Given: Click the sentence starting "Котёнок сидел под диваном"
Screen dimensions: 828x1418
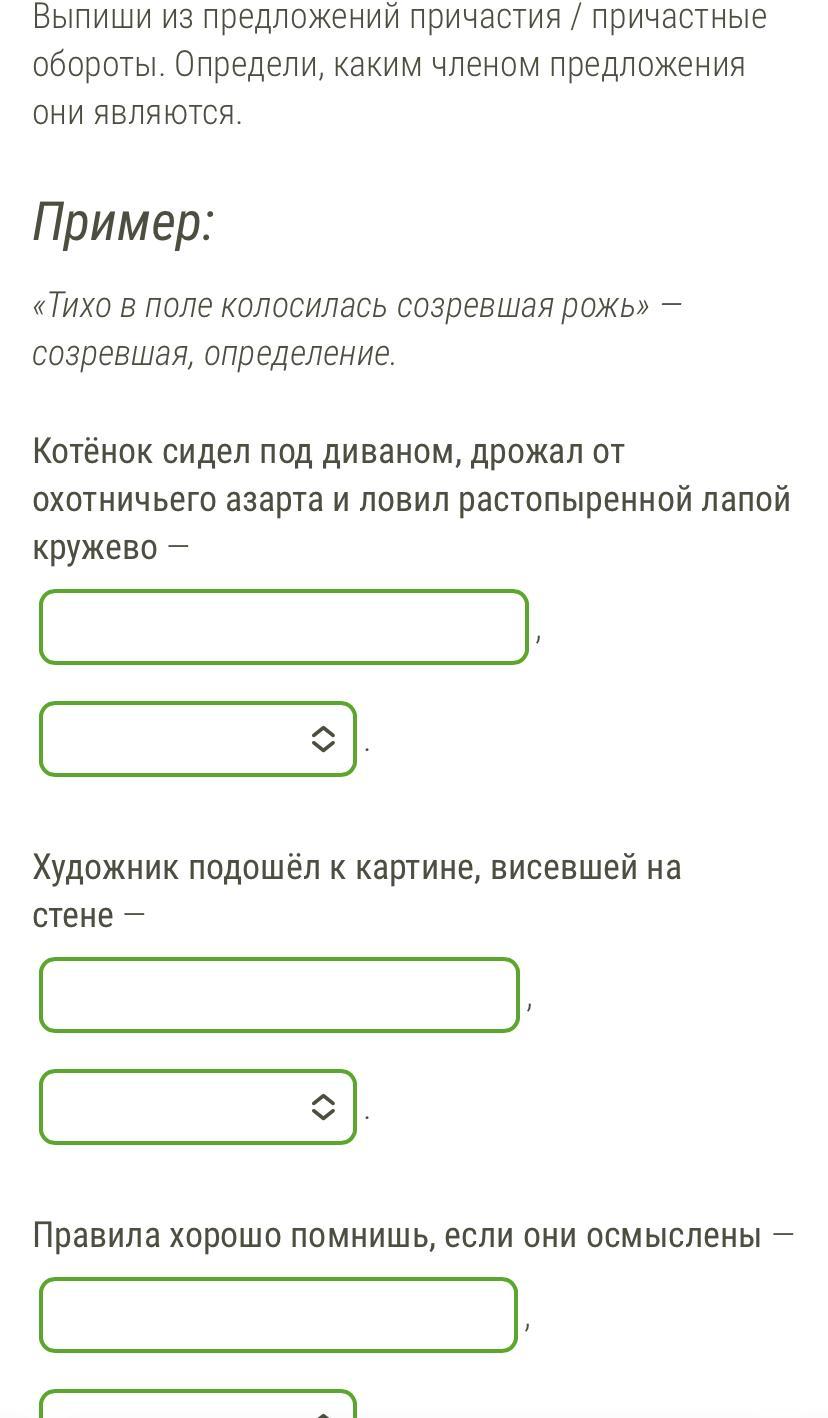Looking at the screenshot, I should 328,452.
